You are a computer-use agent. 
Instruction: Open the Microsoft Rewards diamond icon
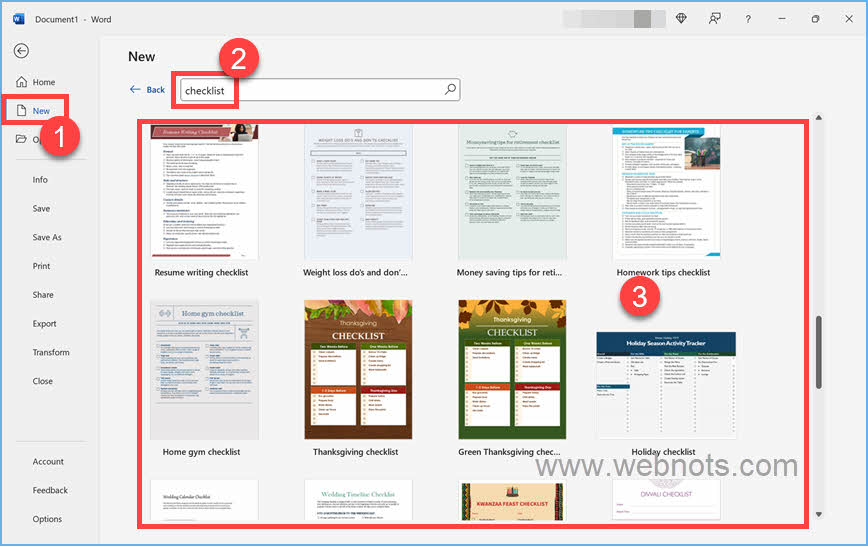(x=681, y=18)
